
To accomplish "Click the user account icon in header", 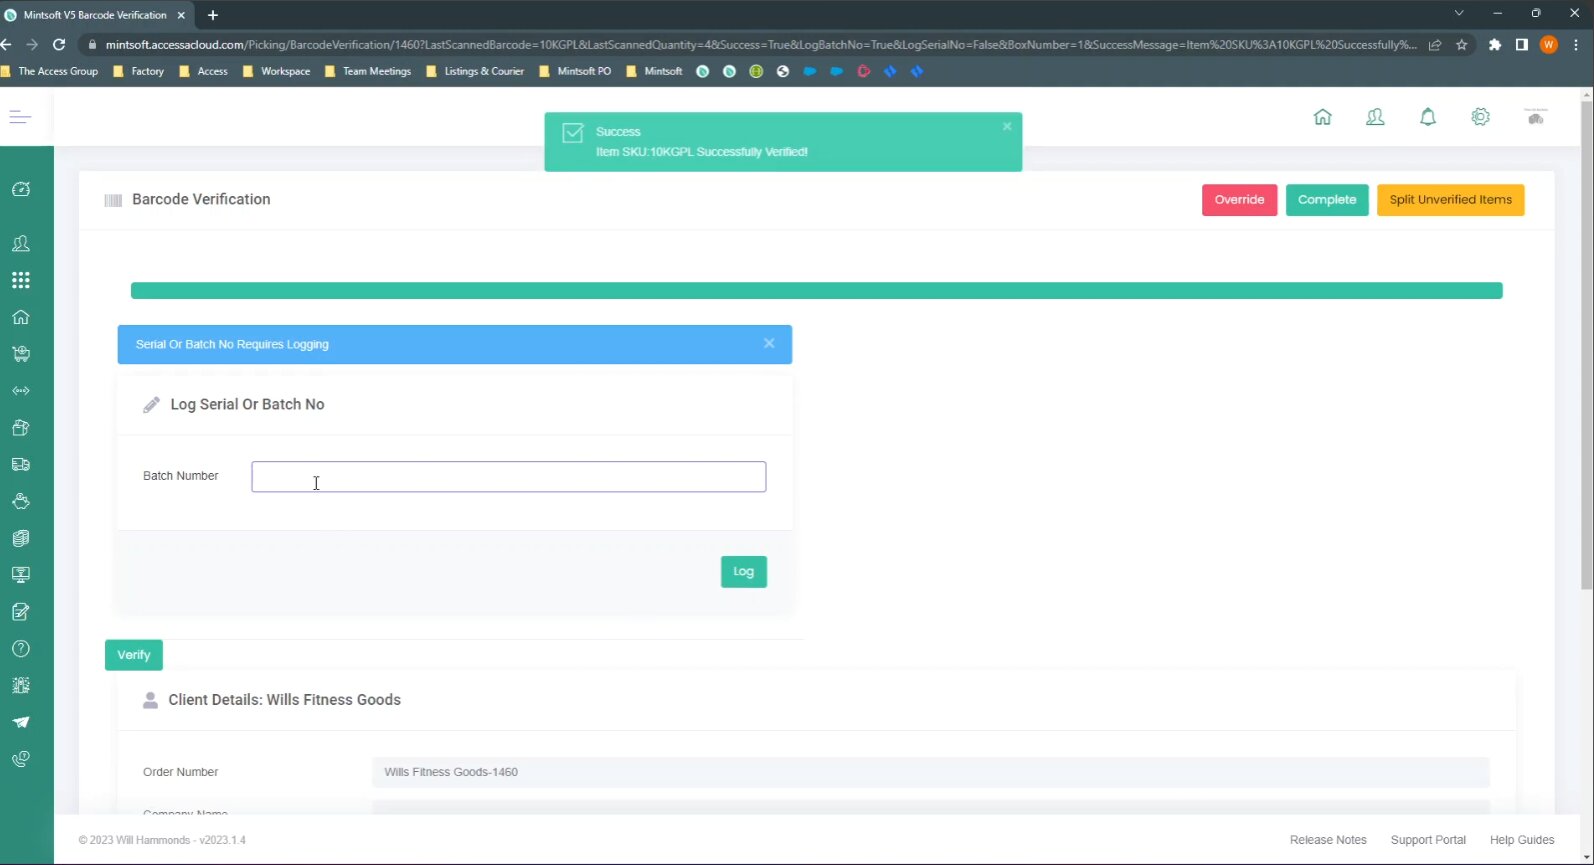I will pyautogui.click(x=1375, y=117).
